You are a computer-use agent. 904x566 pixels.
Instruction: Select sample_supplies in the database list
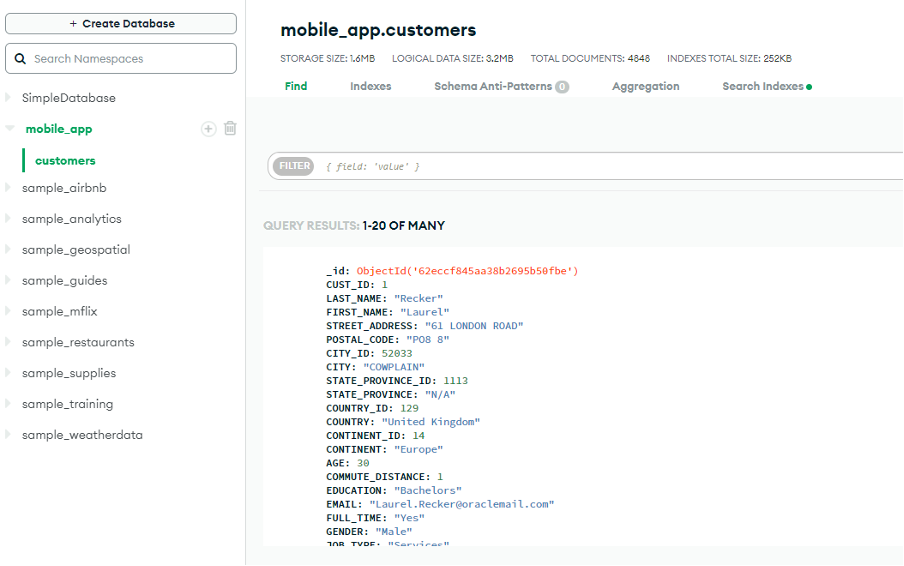(69, 373)
